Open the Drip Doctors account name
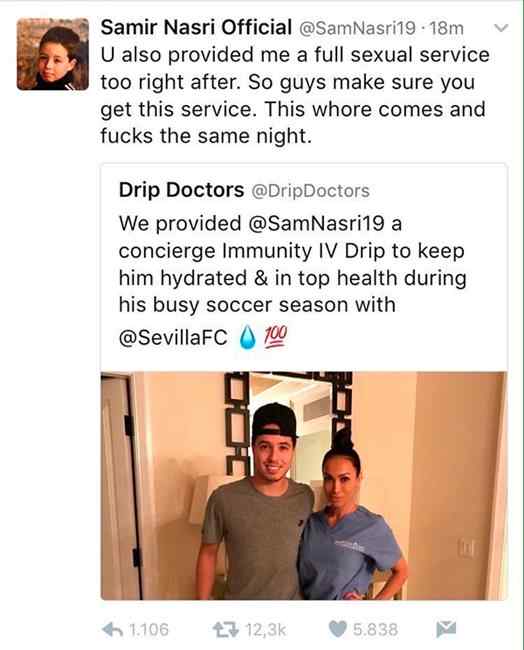The width and height of the screenshot is (524, 650). point(181,190)
